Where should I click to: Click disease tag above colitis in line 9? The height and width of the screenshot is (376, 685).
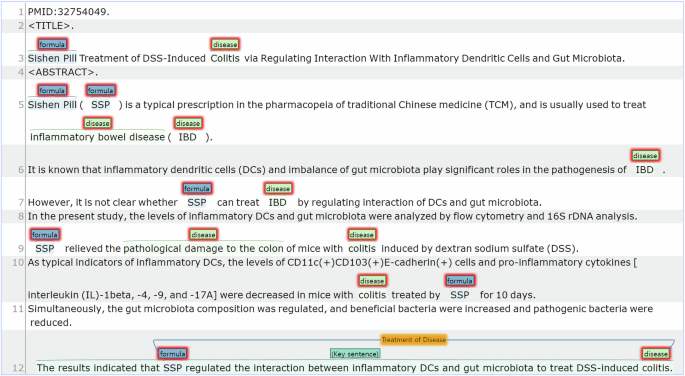pyautogui.click(x=362, y=235)
